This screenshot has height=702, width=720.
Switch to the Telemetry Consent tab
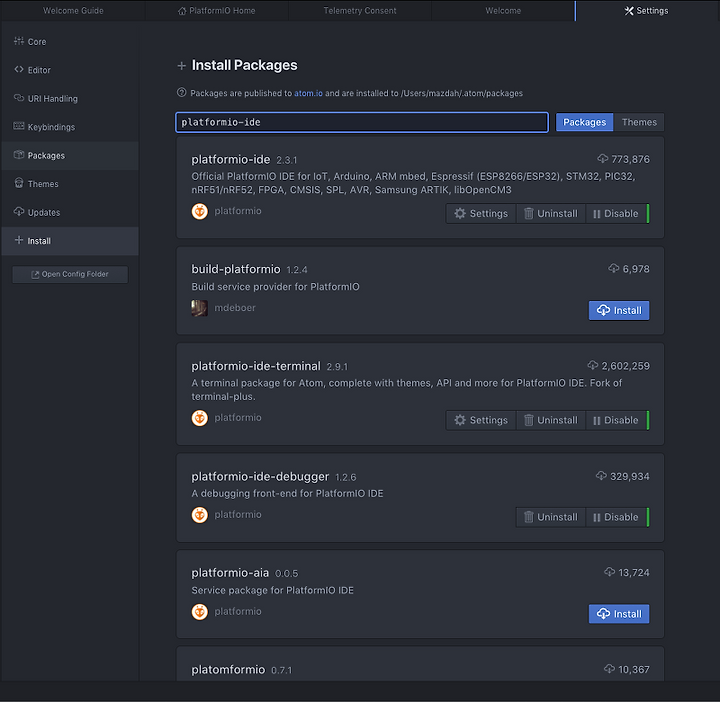point(360,11)
